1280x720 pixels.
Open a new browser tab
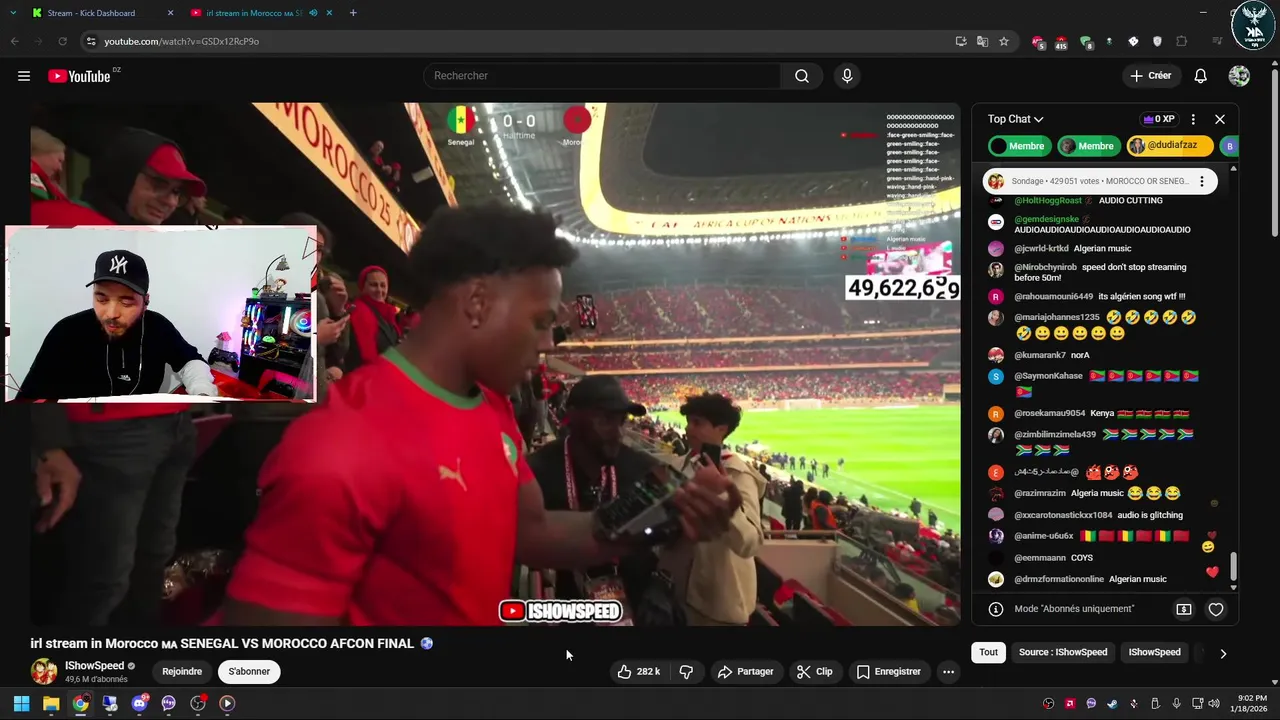(353, 13)
